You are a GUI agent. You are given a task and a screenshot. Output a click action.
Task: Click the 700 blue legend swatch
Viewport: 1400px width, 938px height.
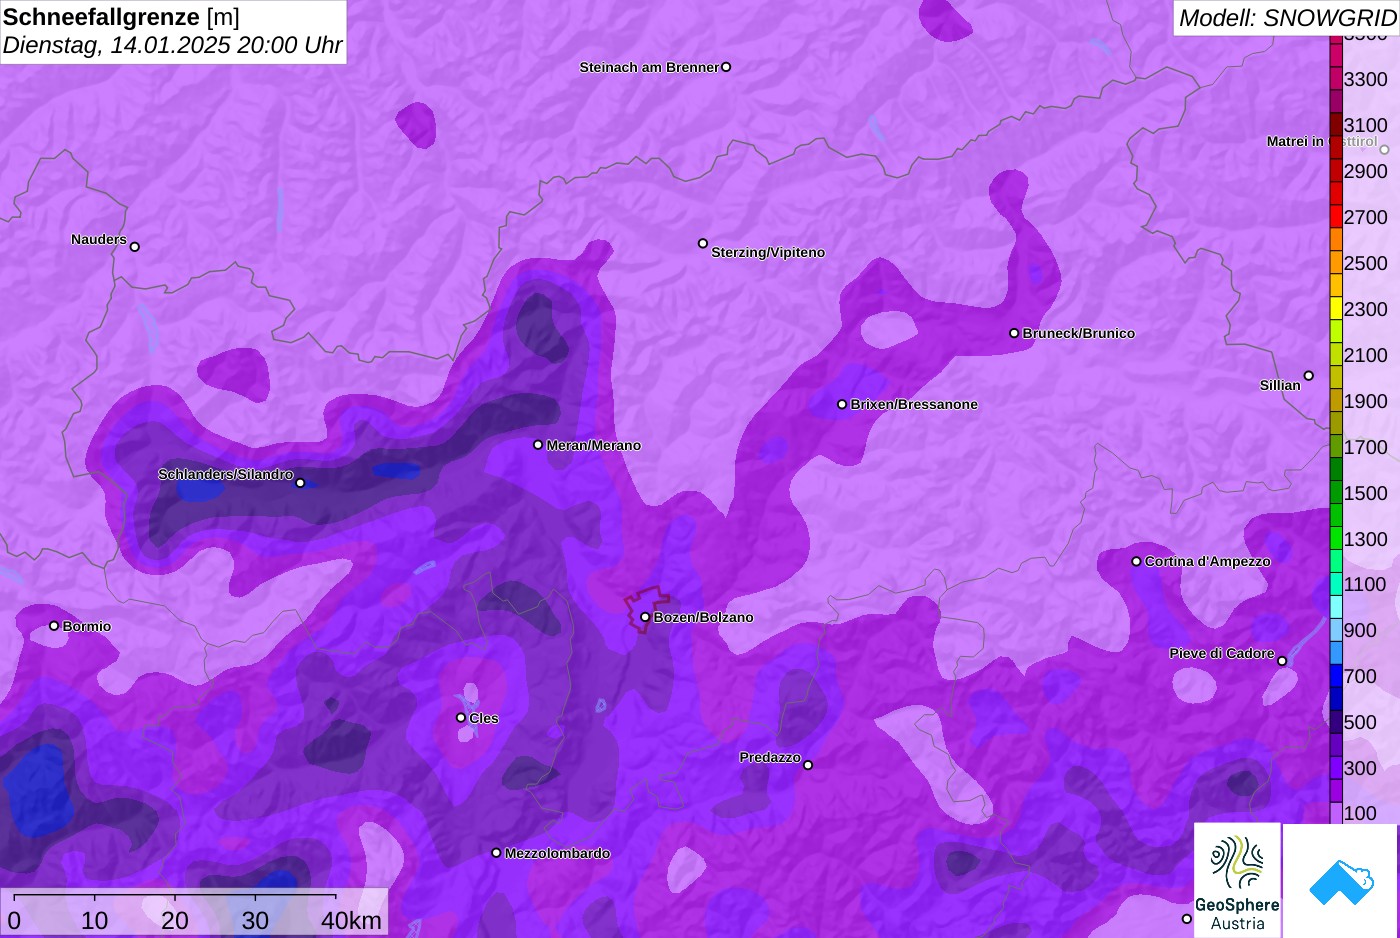coord(1336,677)
